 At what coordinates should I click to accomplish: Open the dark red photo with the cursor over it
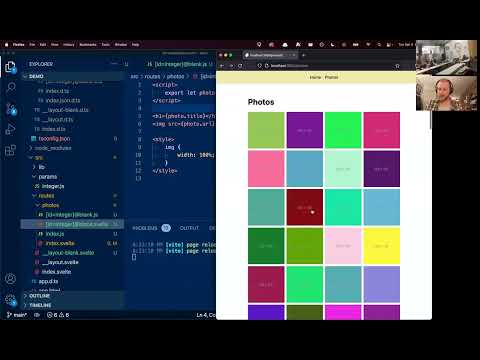coord(305,207)
